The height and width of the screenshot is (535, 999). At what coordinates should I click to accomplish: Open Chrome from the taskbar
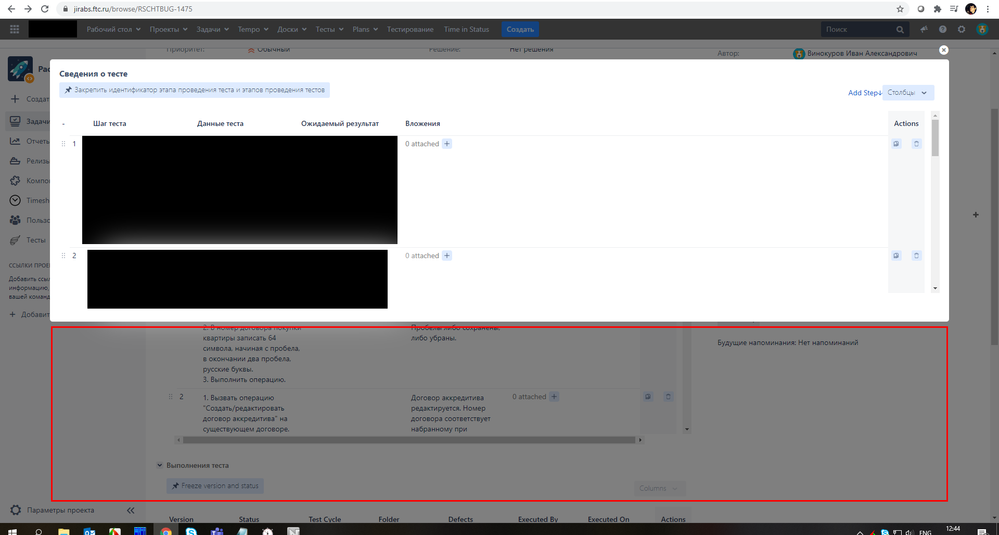[x=166, y=530]
